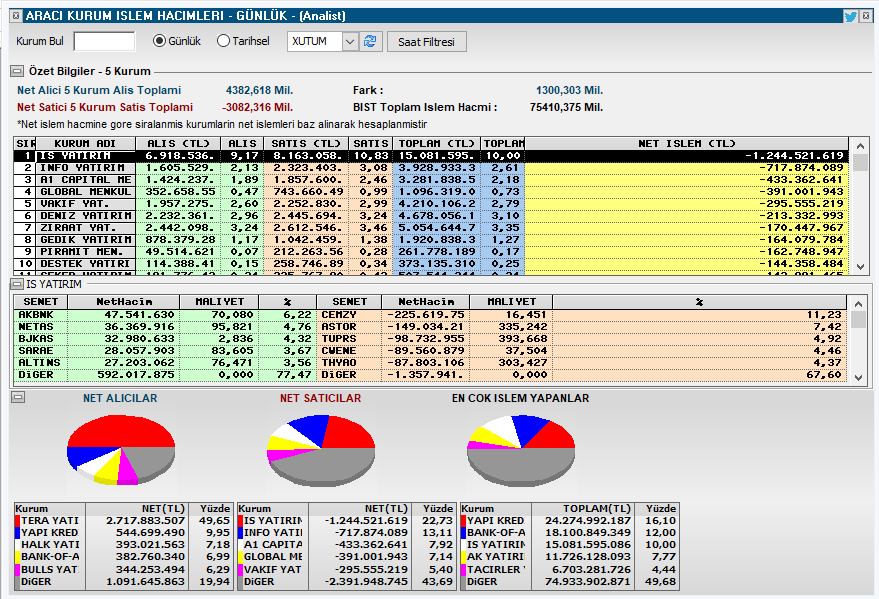The height and width of the screenshot is (599, 879).
Task: Select the Günlük radio button
Action: [x=159, y=41]
